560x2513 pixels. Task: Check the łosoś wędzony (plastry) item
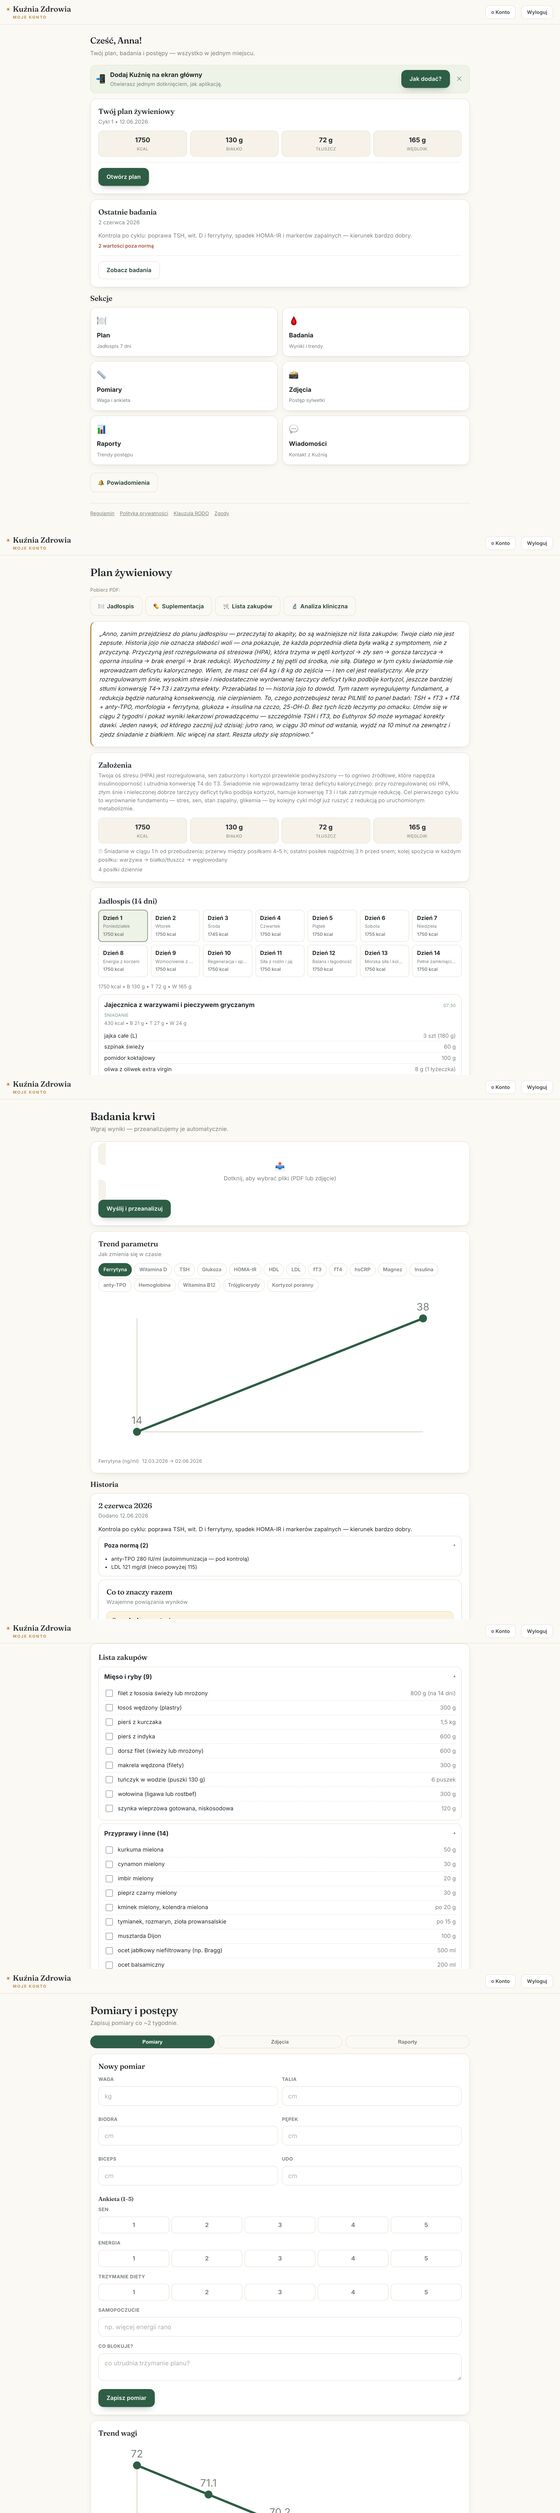click(109, 1708)
